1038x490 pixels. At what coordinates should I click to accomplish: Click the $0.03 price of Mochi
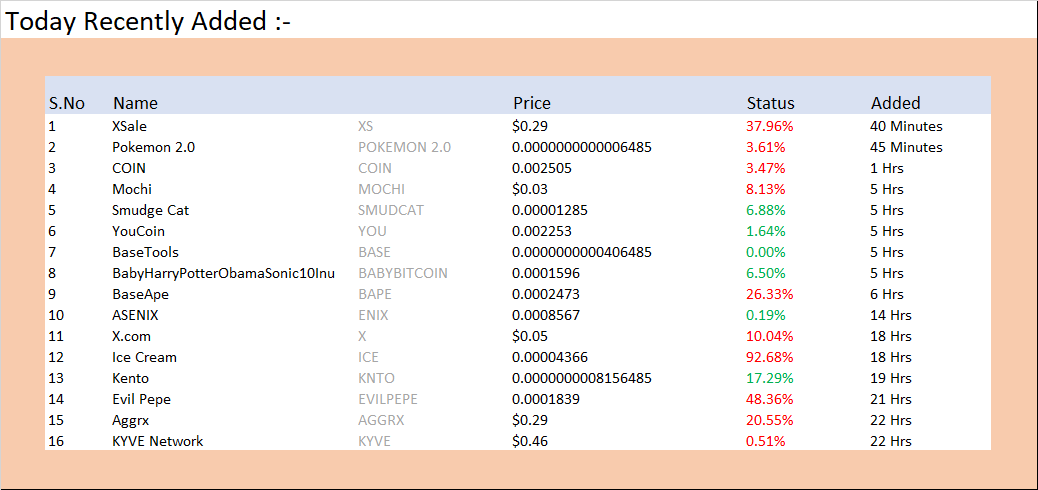[530, 189]
